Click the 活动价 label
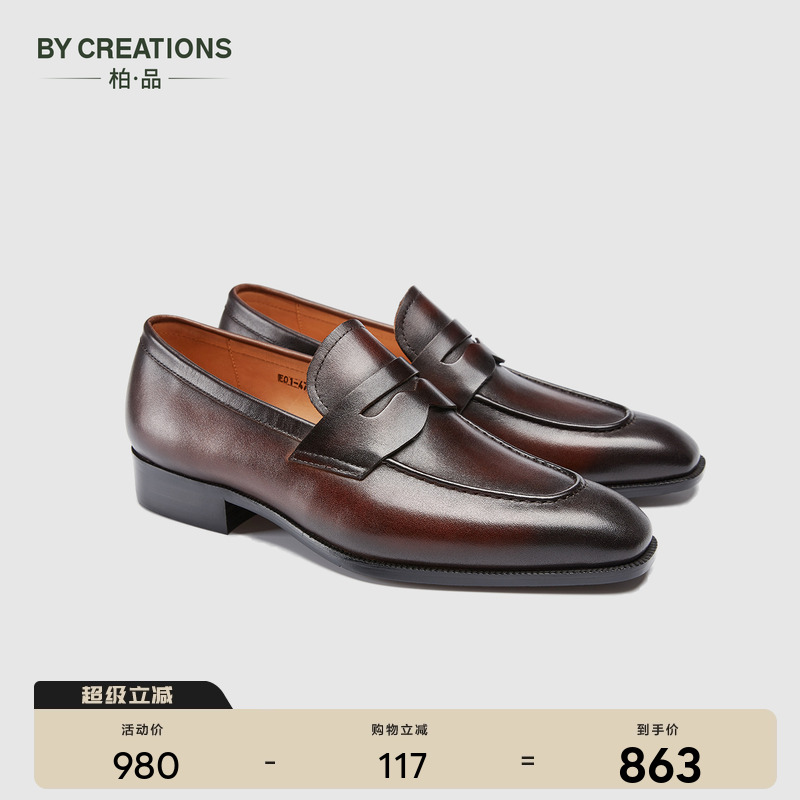This screenshot has width=800, height=800. [142, 730]
